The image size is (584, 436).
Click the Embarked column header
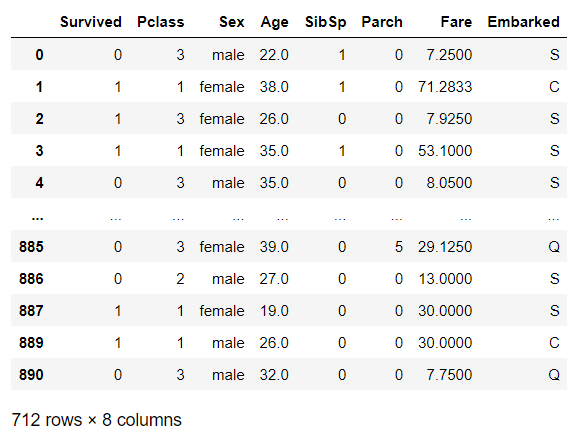tap(523, 22)
